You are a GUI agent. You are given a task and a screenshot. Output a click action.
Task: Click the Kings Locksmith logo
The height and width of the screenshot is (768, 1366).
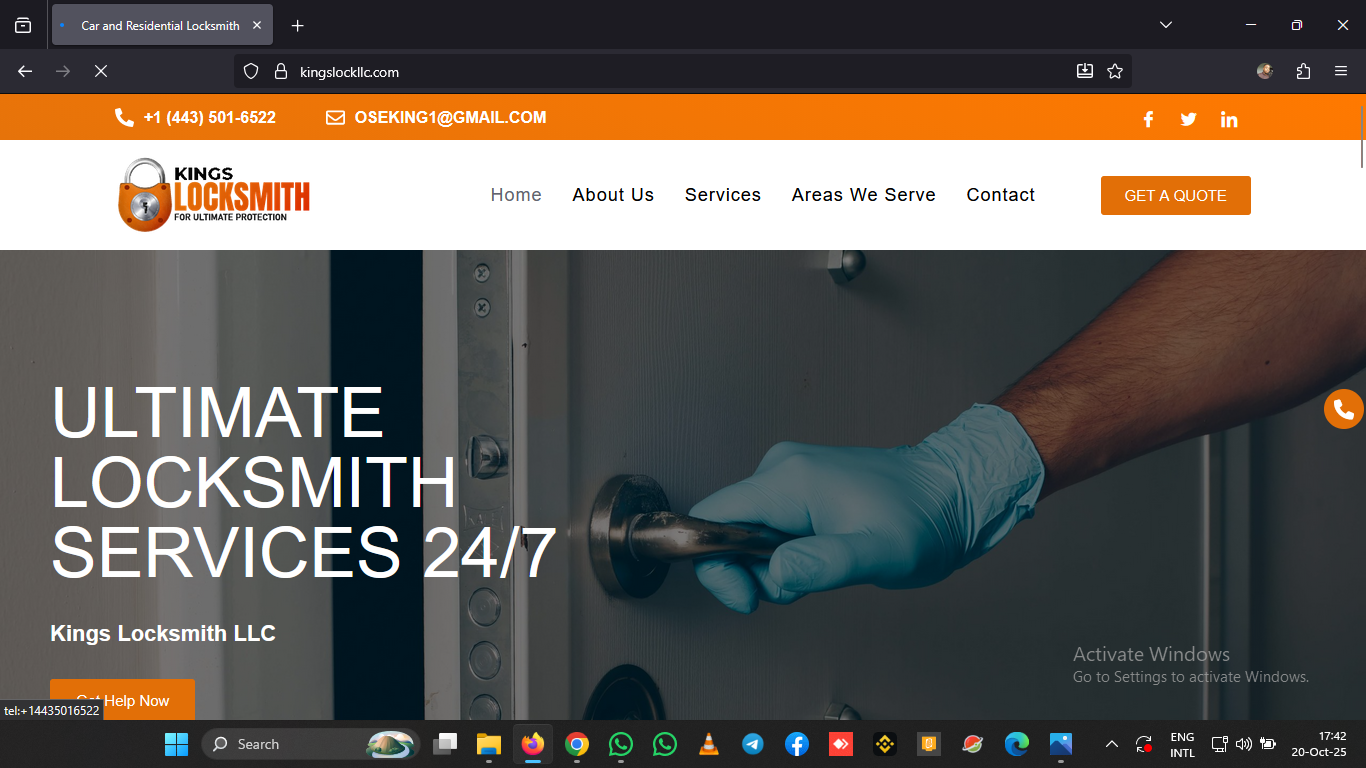214,195
